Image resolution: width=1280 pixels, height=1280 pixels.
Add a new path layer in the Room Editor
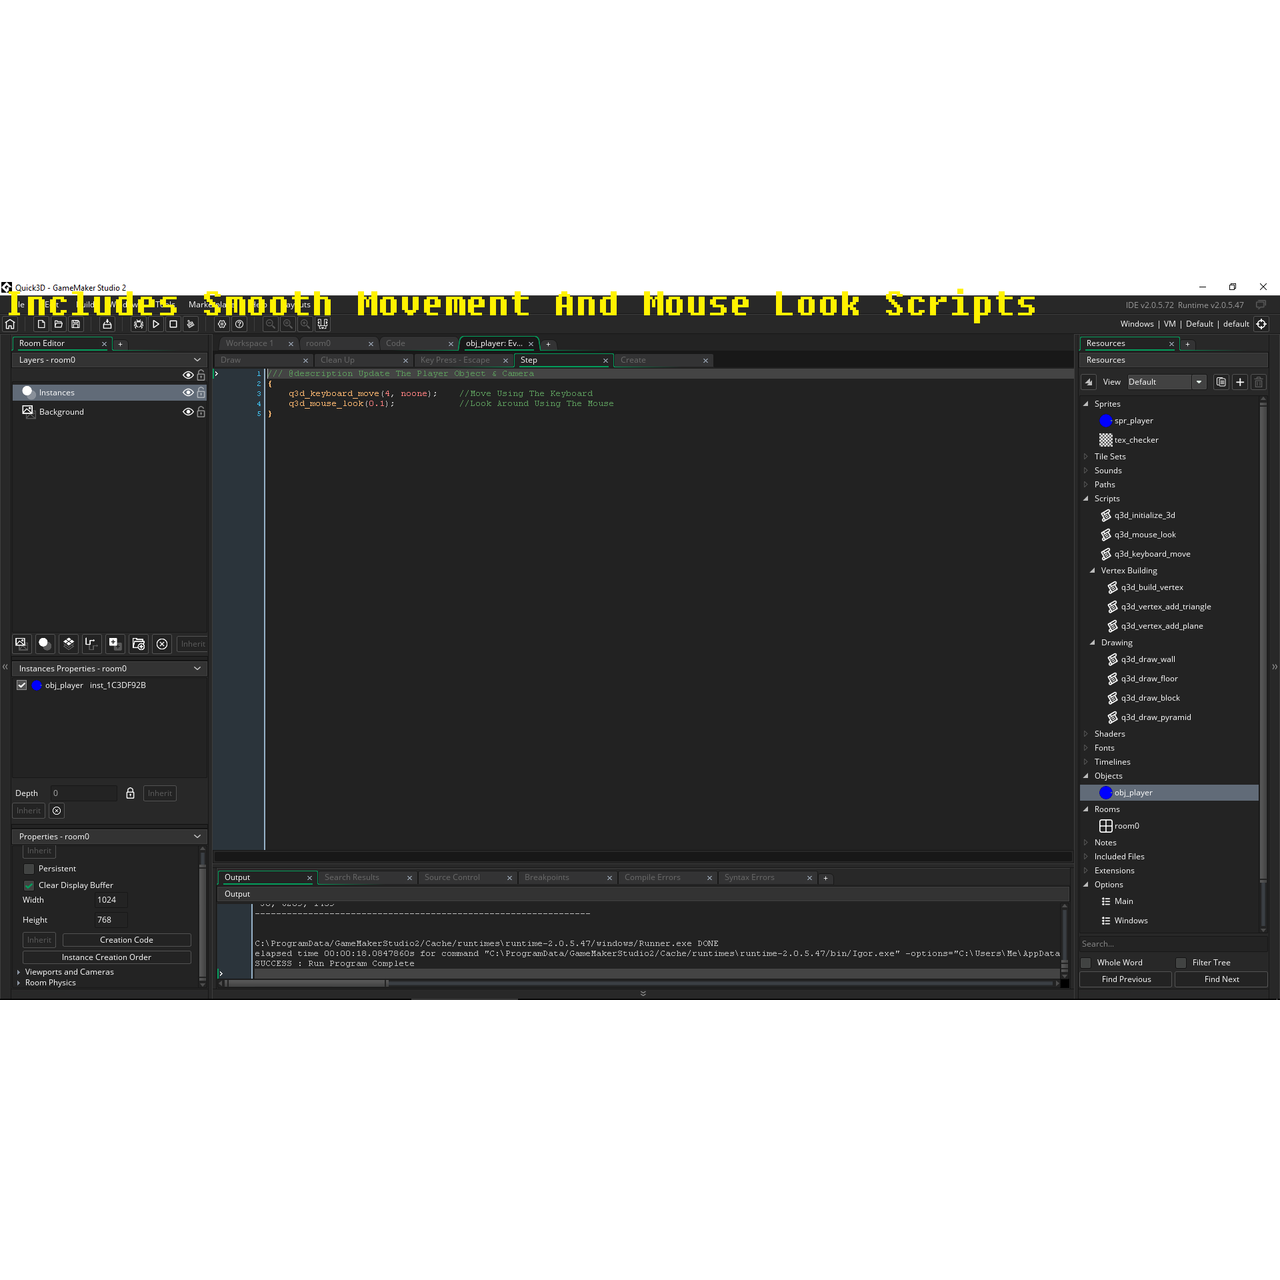pyautogui.click(x=90, y=643)
